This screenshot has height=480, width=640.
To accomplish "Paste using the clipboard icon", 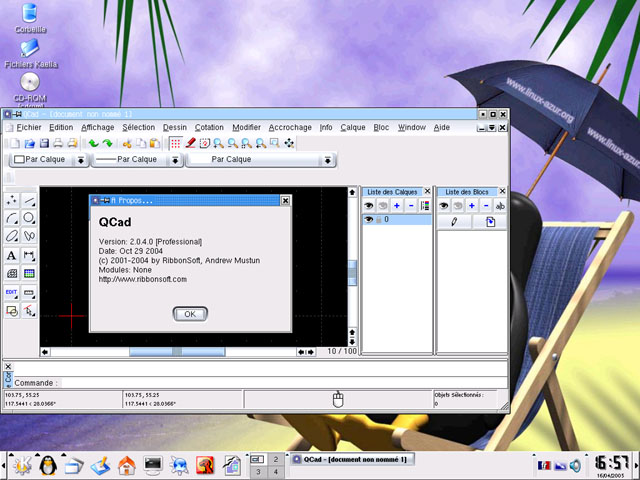I will tap(155, 143).
